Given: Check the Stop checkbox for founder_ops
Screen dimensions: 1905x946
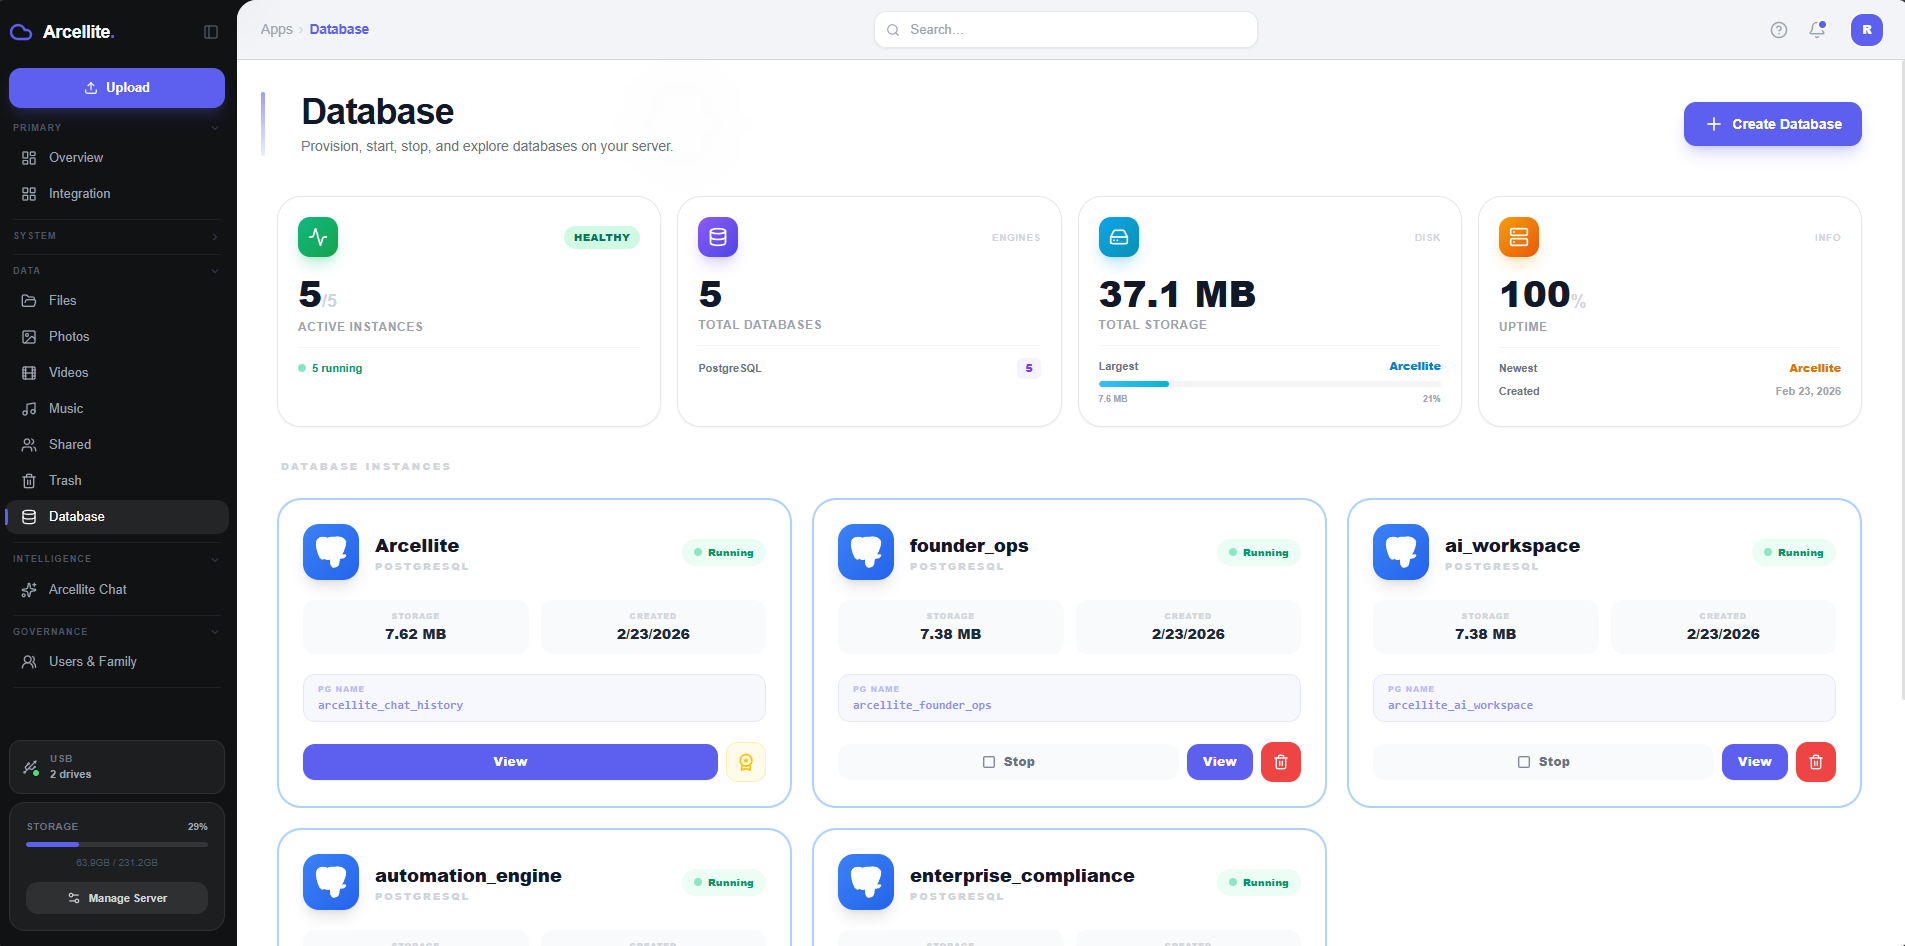Looking at the screenshot, I should [988, 761].
